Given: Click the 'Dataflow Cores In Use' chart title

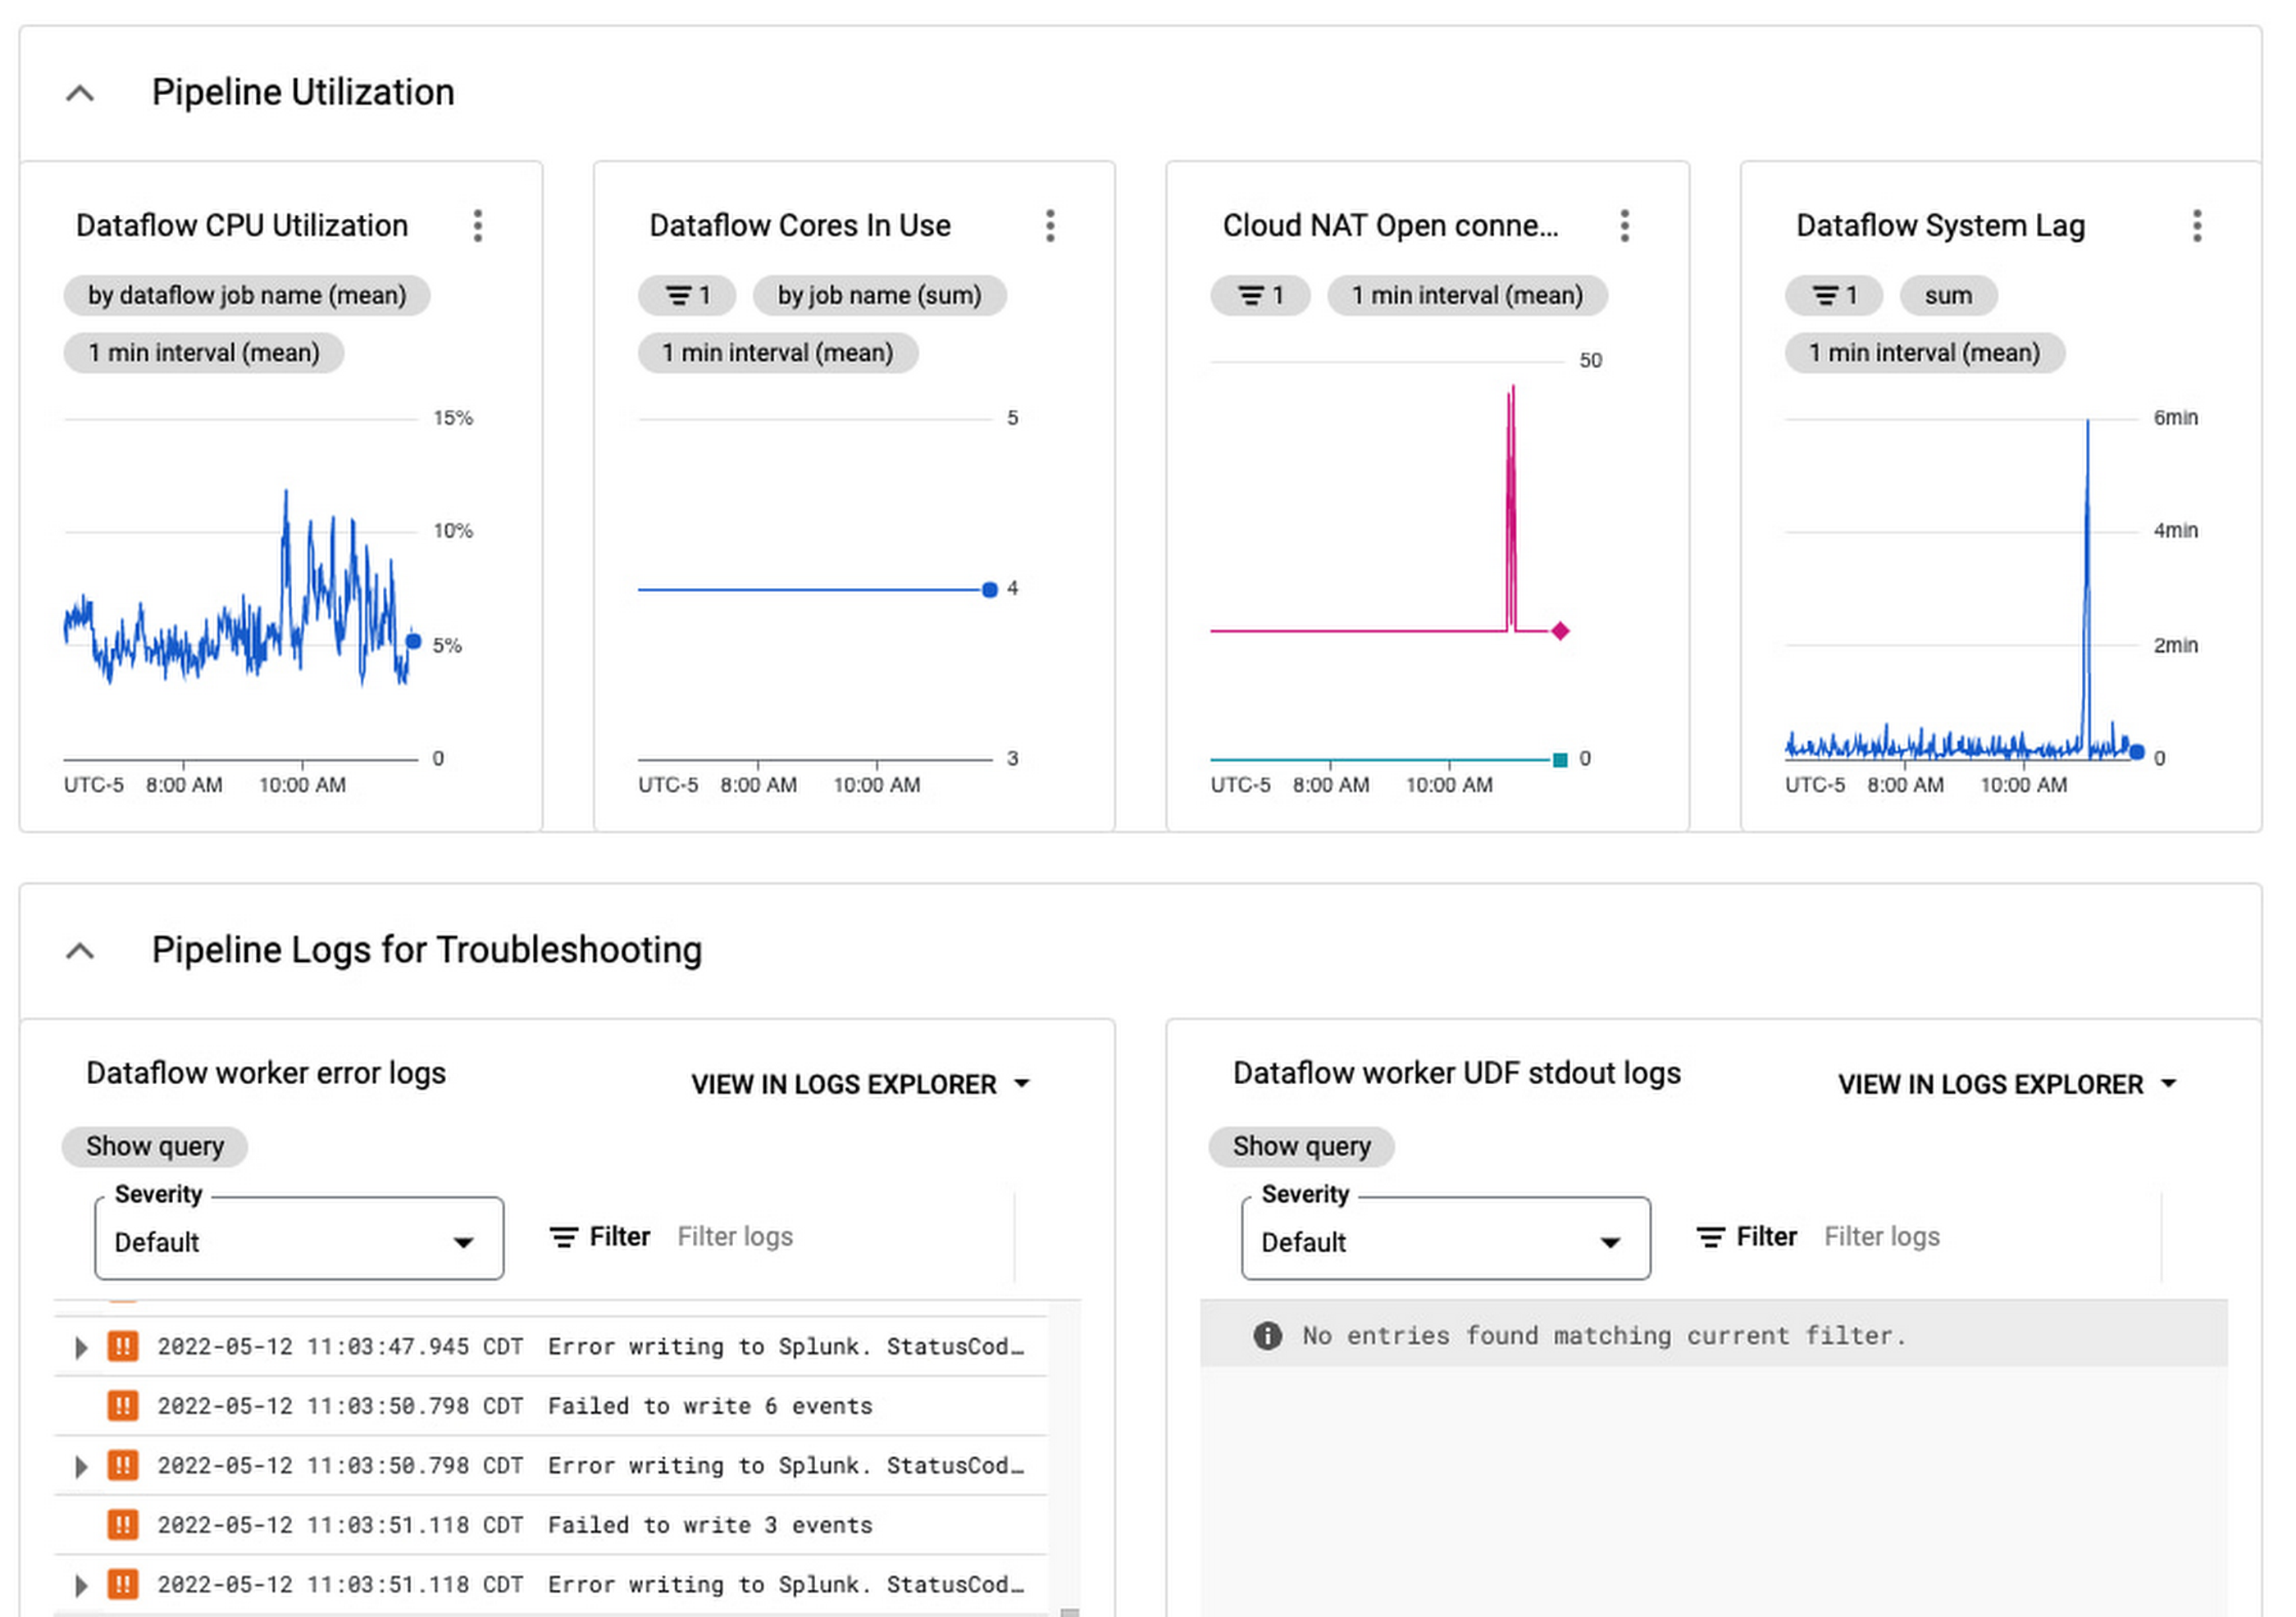Looking at the screenshot, I should tap(800, 226).
